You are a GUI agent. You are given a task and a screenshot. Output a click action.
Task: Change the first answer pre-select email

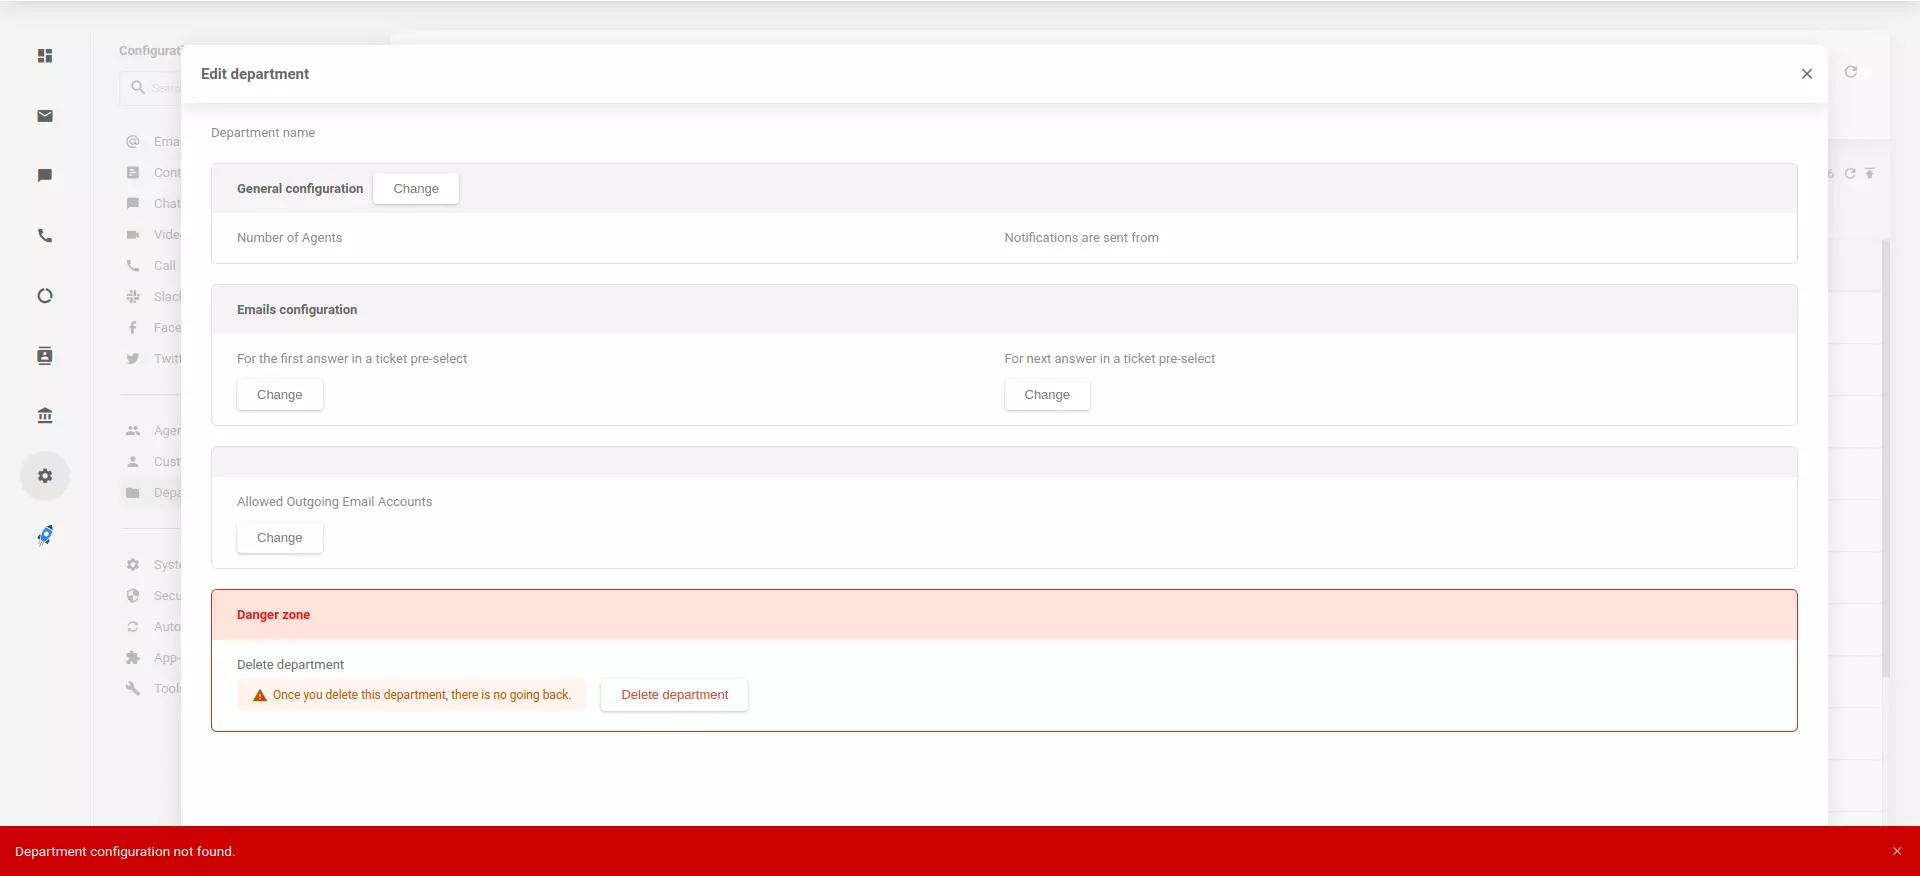(x=279, y=395)
